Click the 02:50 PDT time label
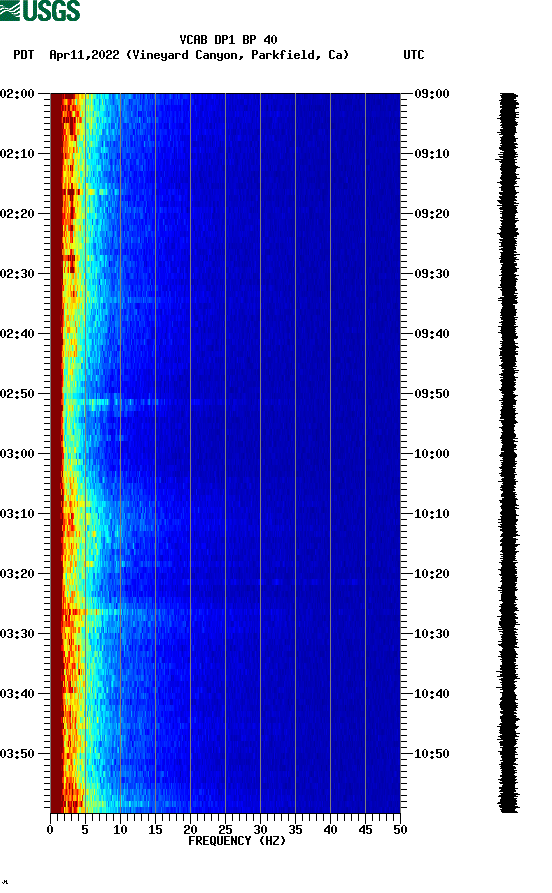This screenshot has width=552, height=893. tap(17, 394)
